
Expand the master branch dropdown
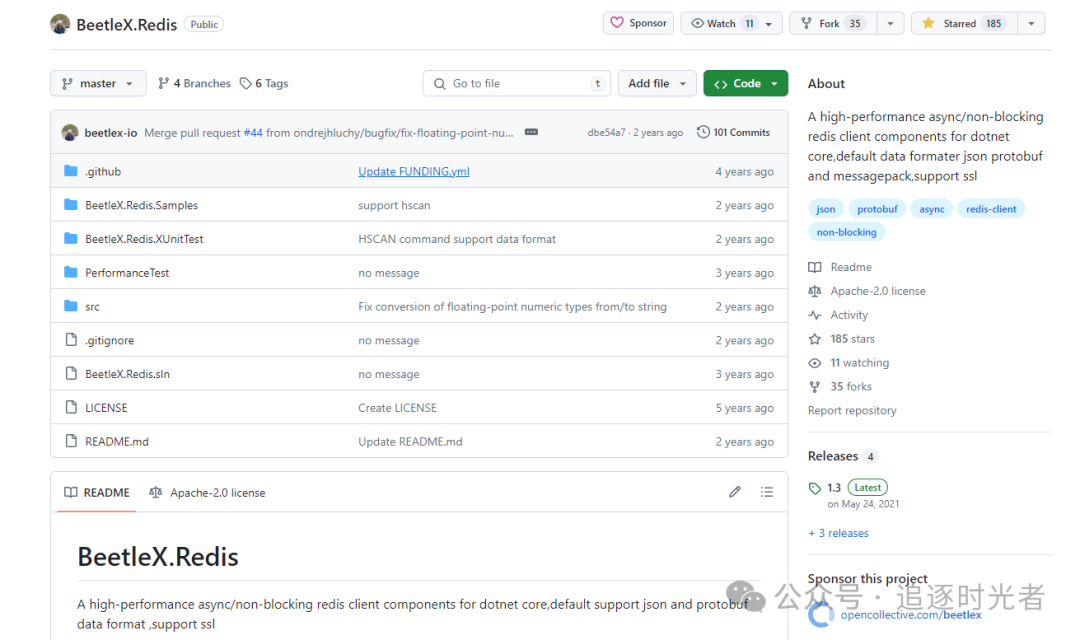point(98,84)
